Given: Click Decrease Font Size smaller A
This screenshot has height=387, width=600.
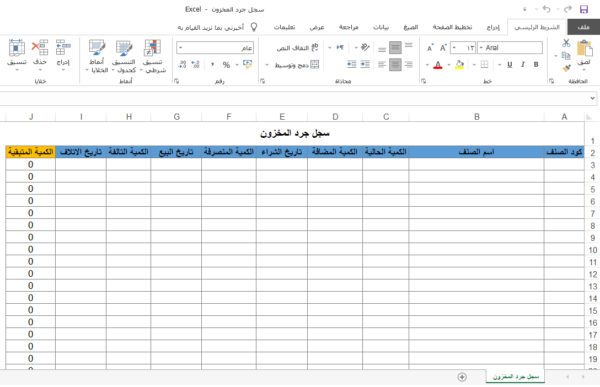Looking at the screenshot, I should 430,48.
